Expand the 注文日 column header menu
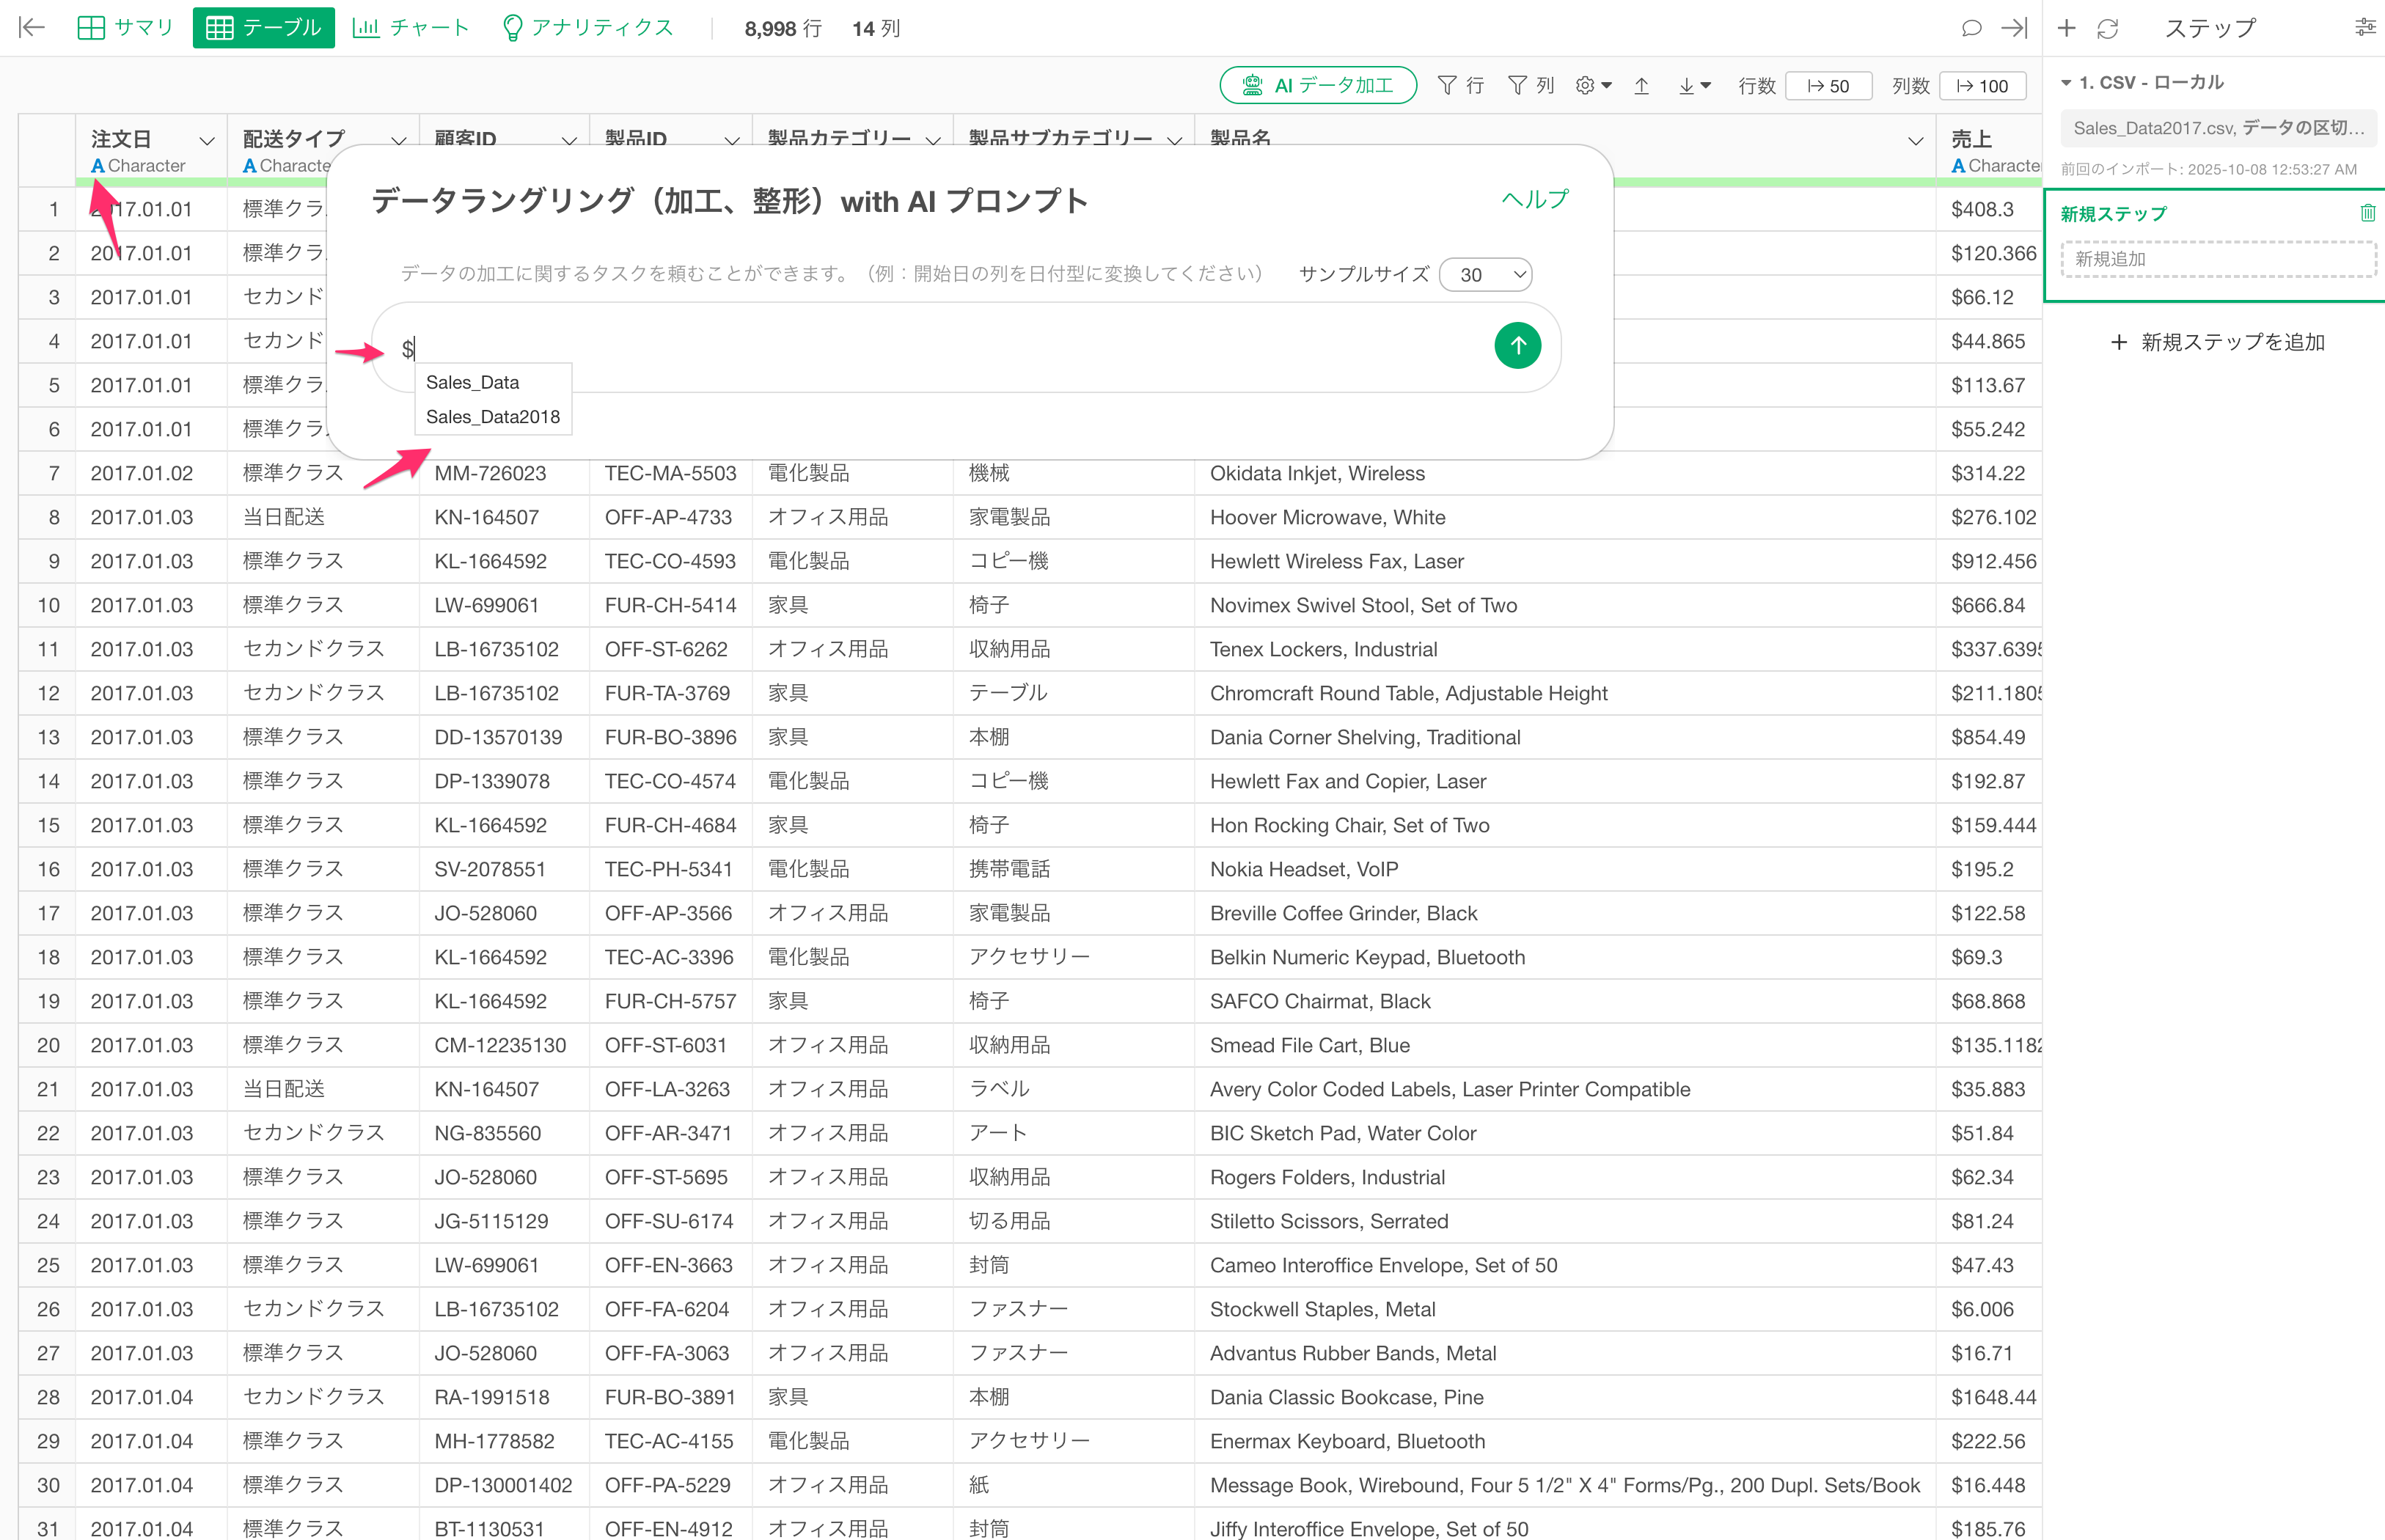The image size is (2385, 1540). (207, 141)
